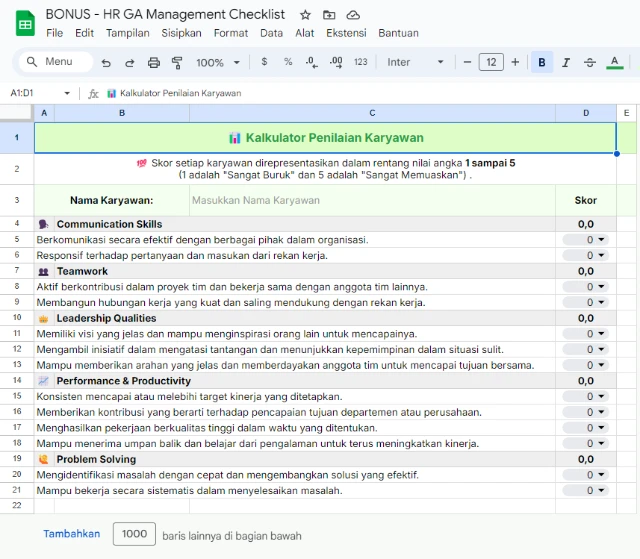Toggle strikethrough formatting button
Viewport: 640px width, 559px height.
pyautogui.click(x=590, y=62)
